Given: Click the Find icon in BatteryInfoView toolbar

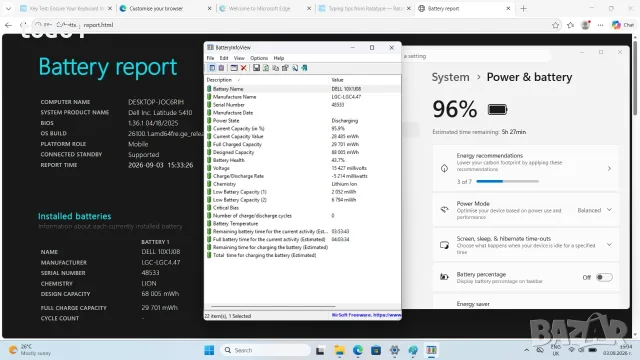Looking at the screenshot, I should tap(295, 68).
